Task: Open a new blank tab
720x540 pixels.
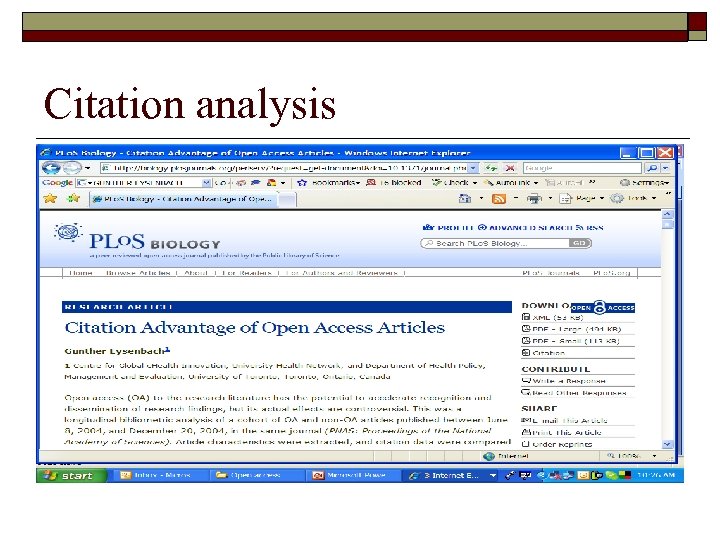Action: pos(287,199)
